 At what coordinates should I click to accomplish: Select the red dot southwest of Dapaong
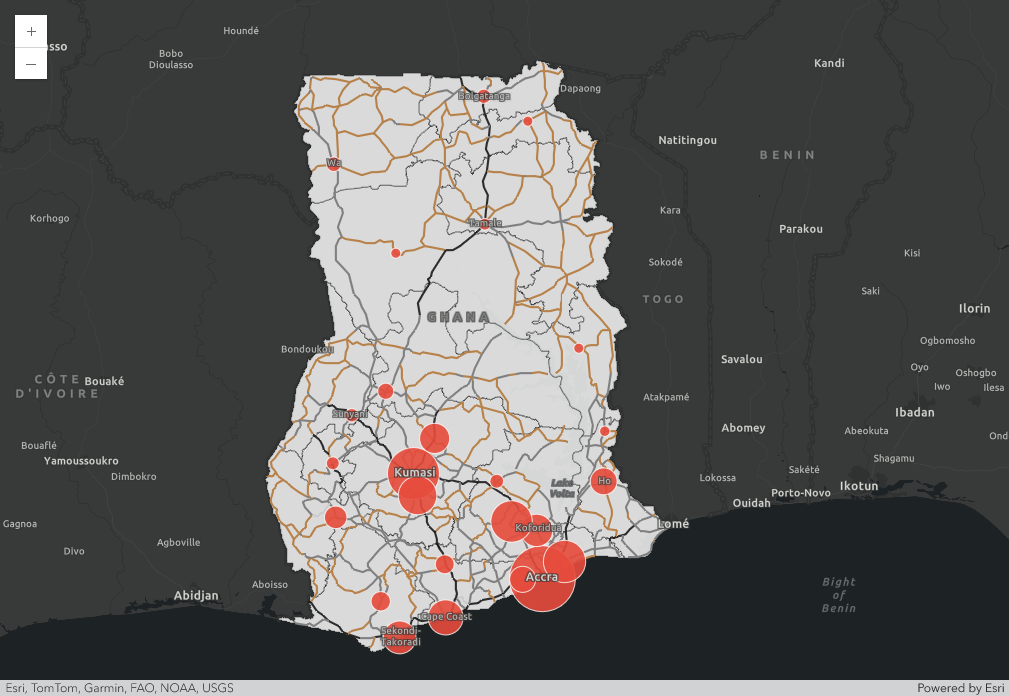point(528,121)
